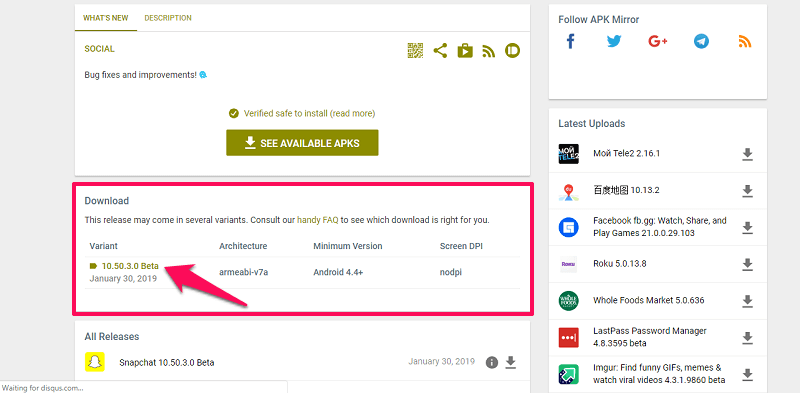This screenshot has height=393, width=800.
Task: Open Мой Tele2 2.16.1 listing
Action: [627, 153]
